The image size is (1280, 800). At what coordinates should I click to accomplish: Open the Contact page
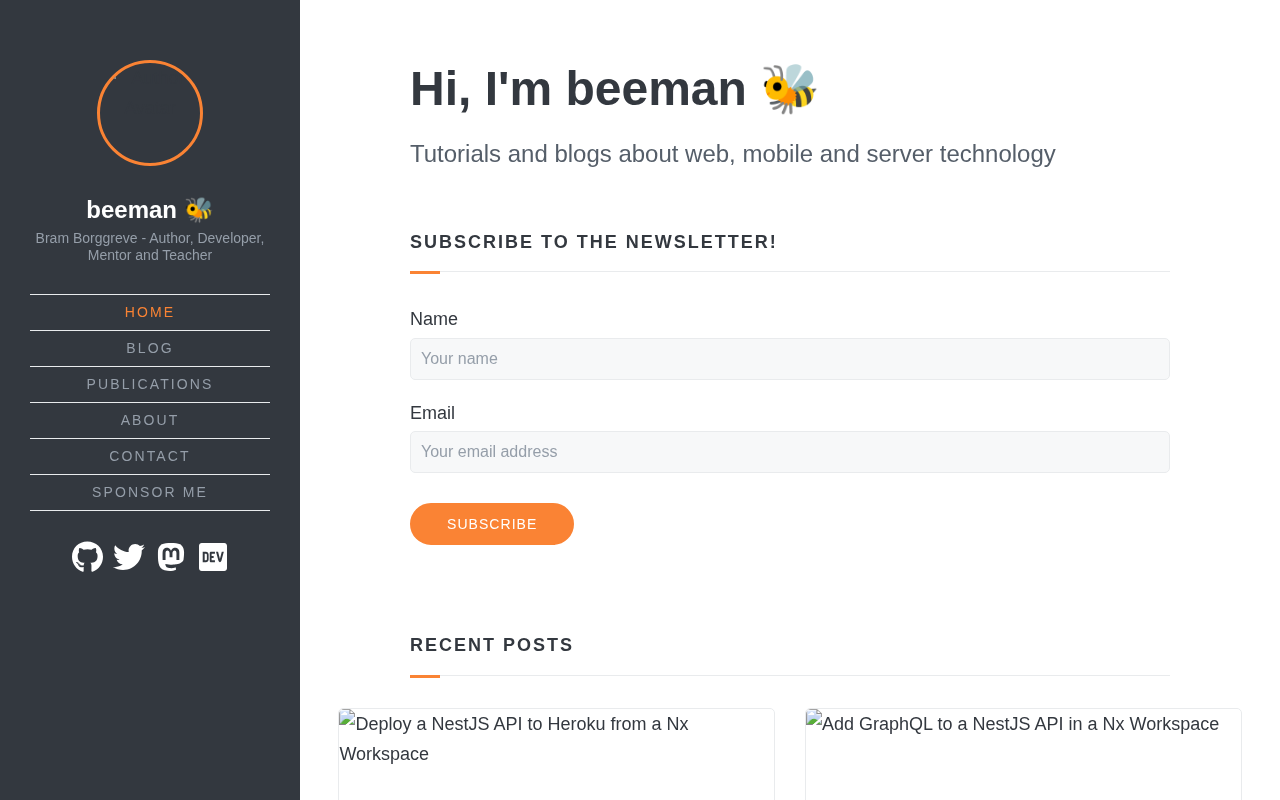tap(150, 456)
